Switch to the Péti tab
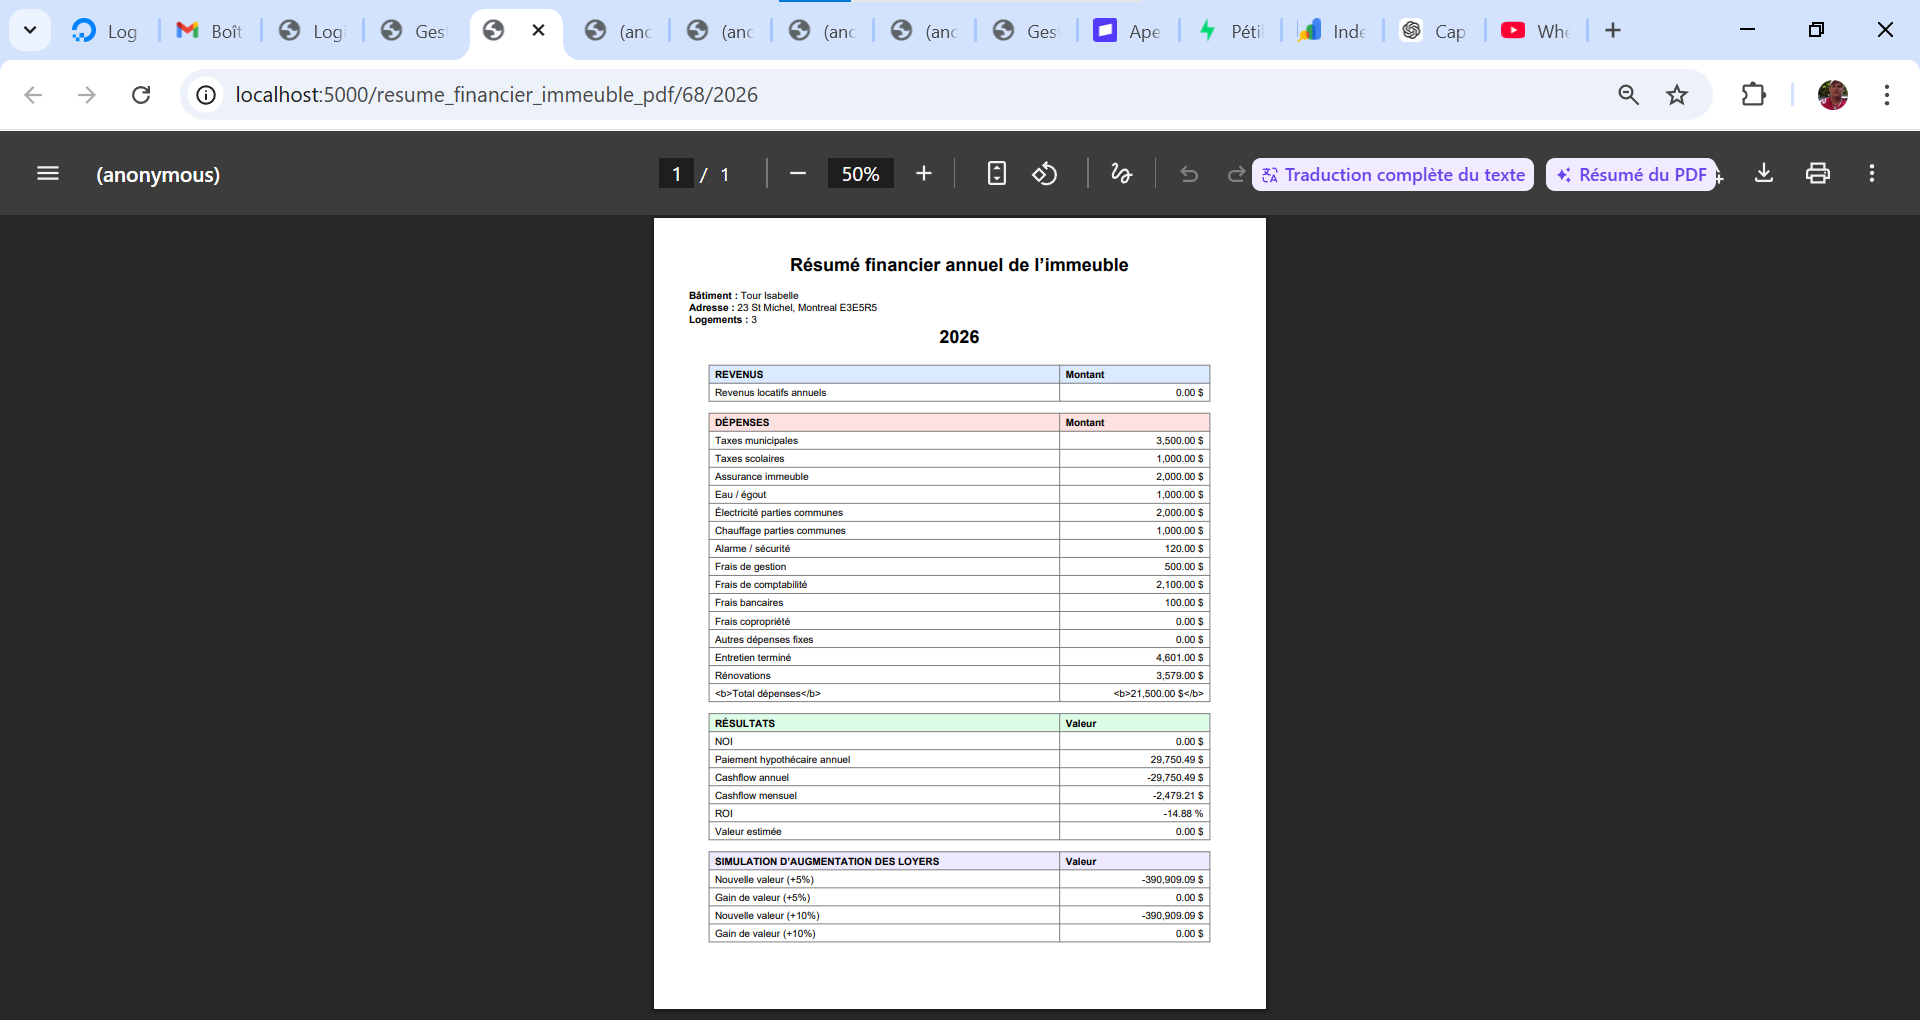1920x1020 pixels. coord(1230,31)
